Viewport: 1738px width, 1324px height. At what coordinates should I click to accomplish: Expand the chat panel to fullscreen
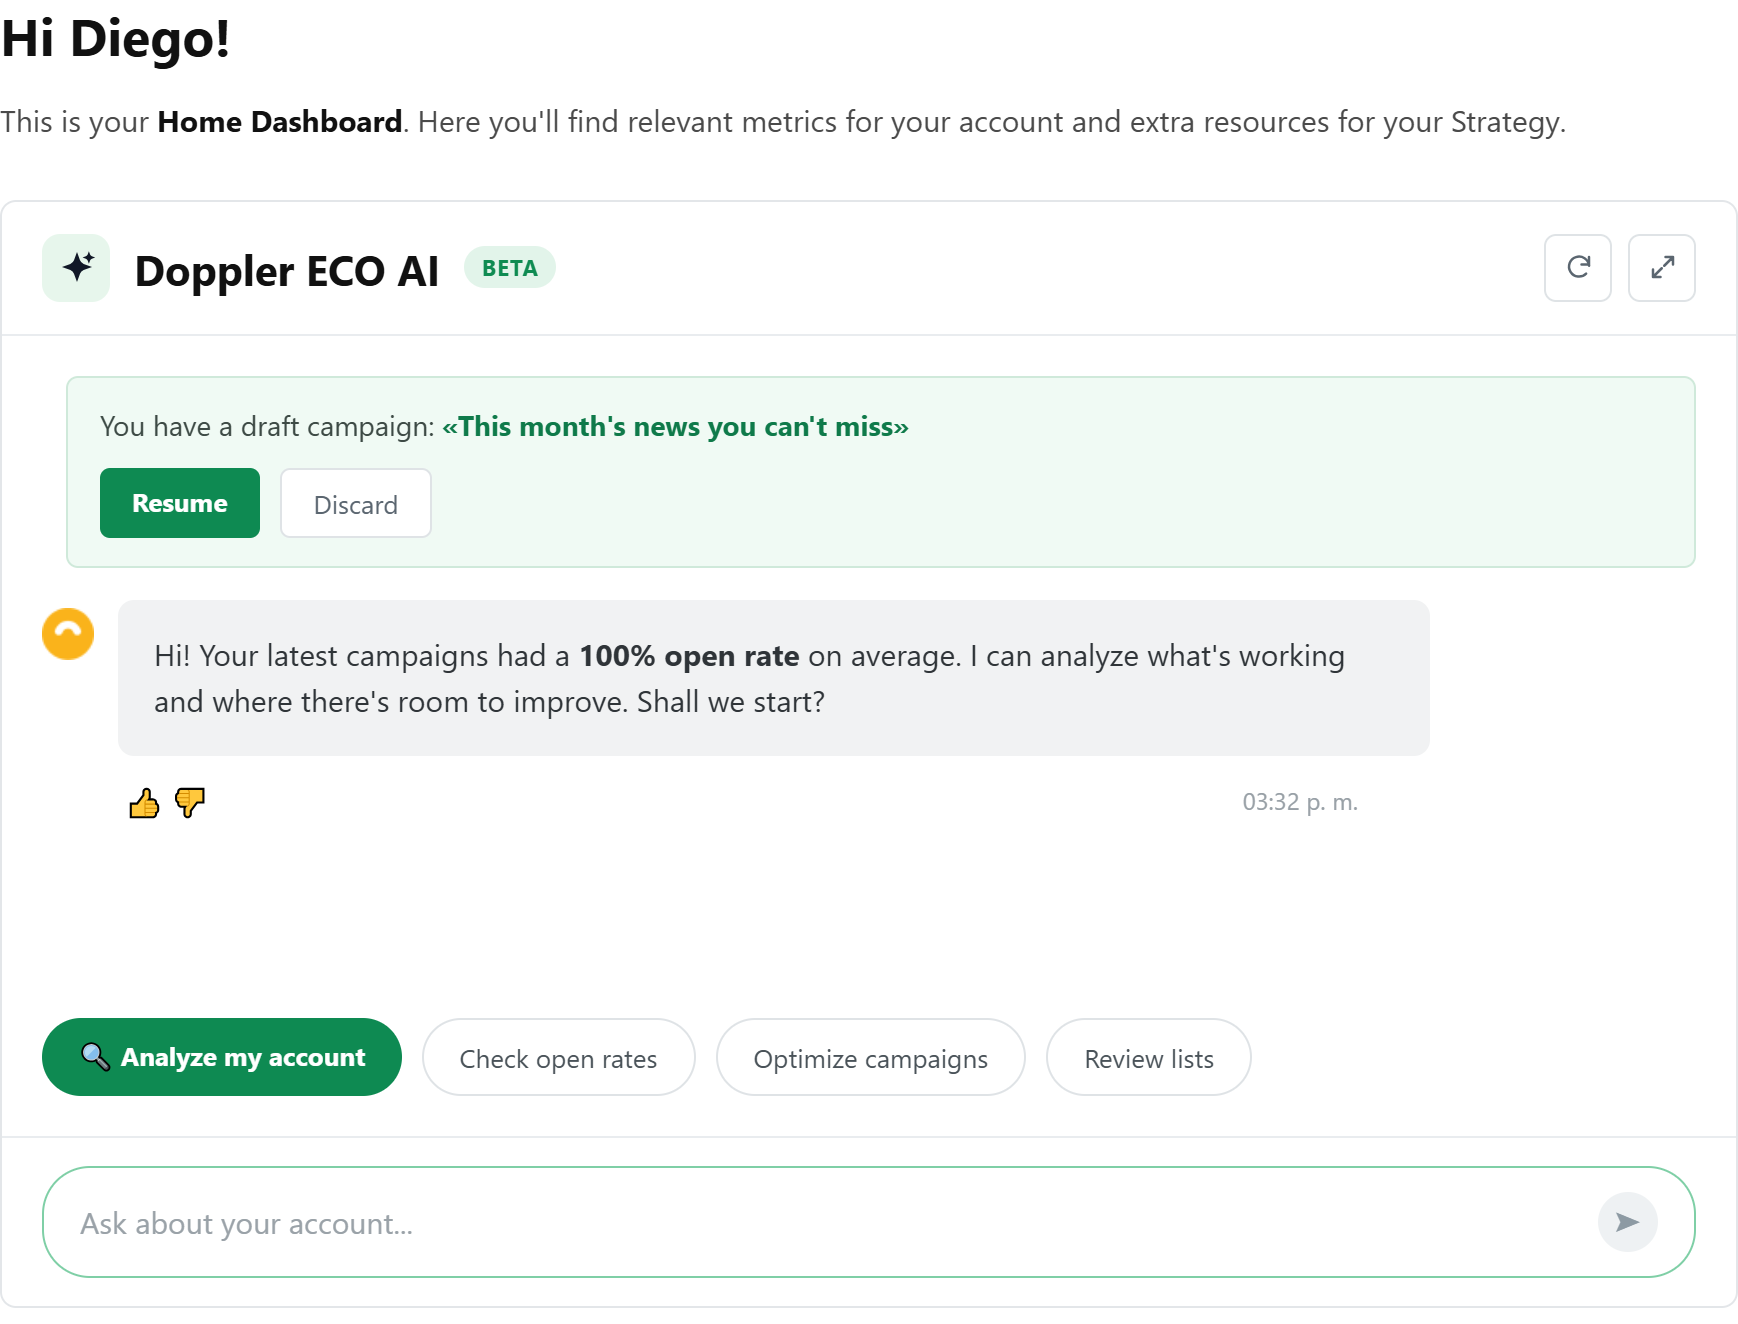pyautogui.click(x=1662, y=268)
